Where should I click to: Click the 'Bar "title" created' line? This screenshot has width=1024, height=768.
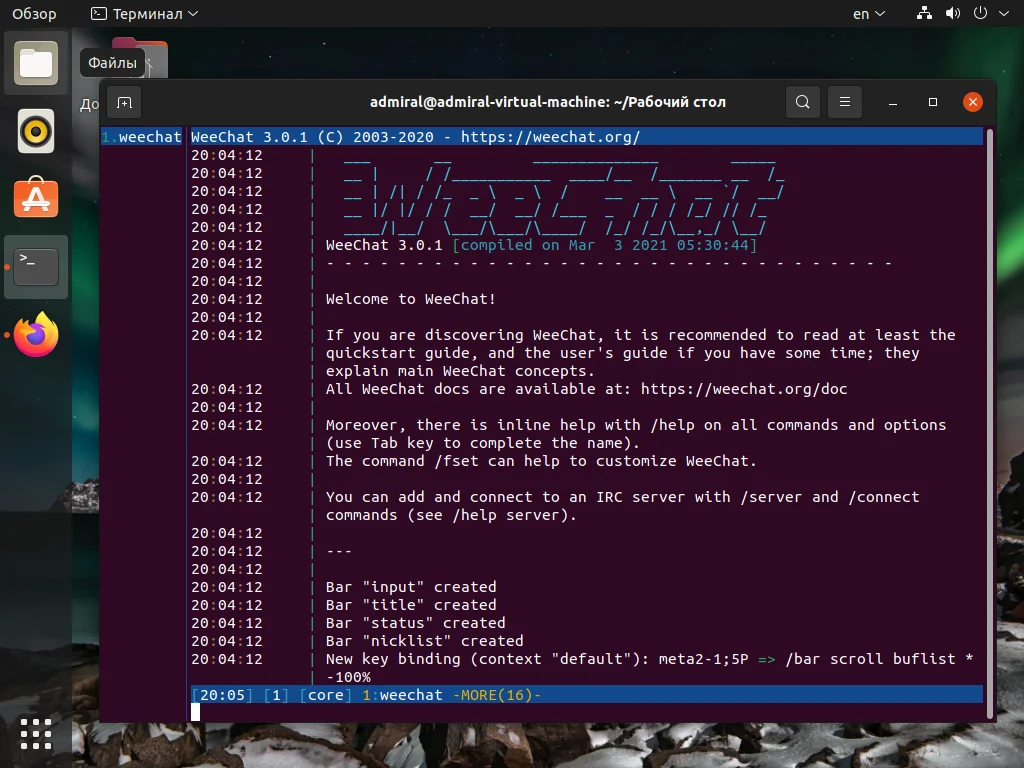click(x=411, y=605)
